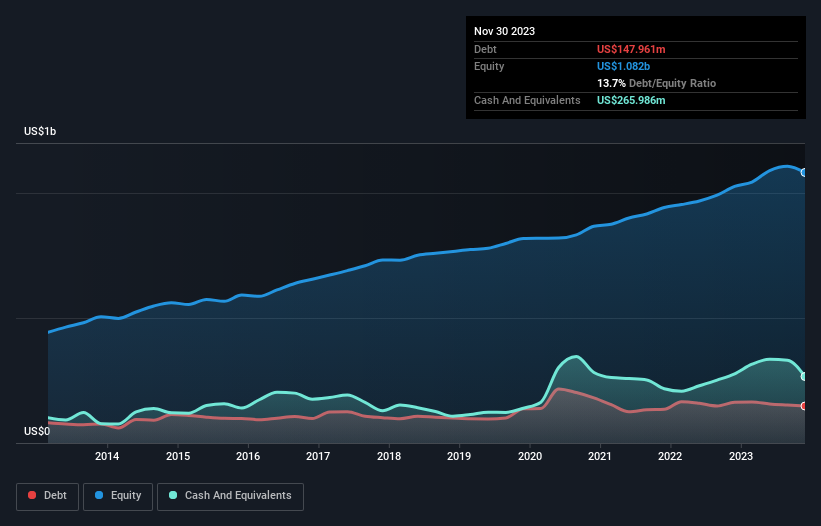The width and height of the screenshot is (821, 526).
Task: Toggle the Debt series legend button
Action: tap(47, 496)
